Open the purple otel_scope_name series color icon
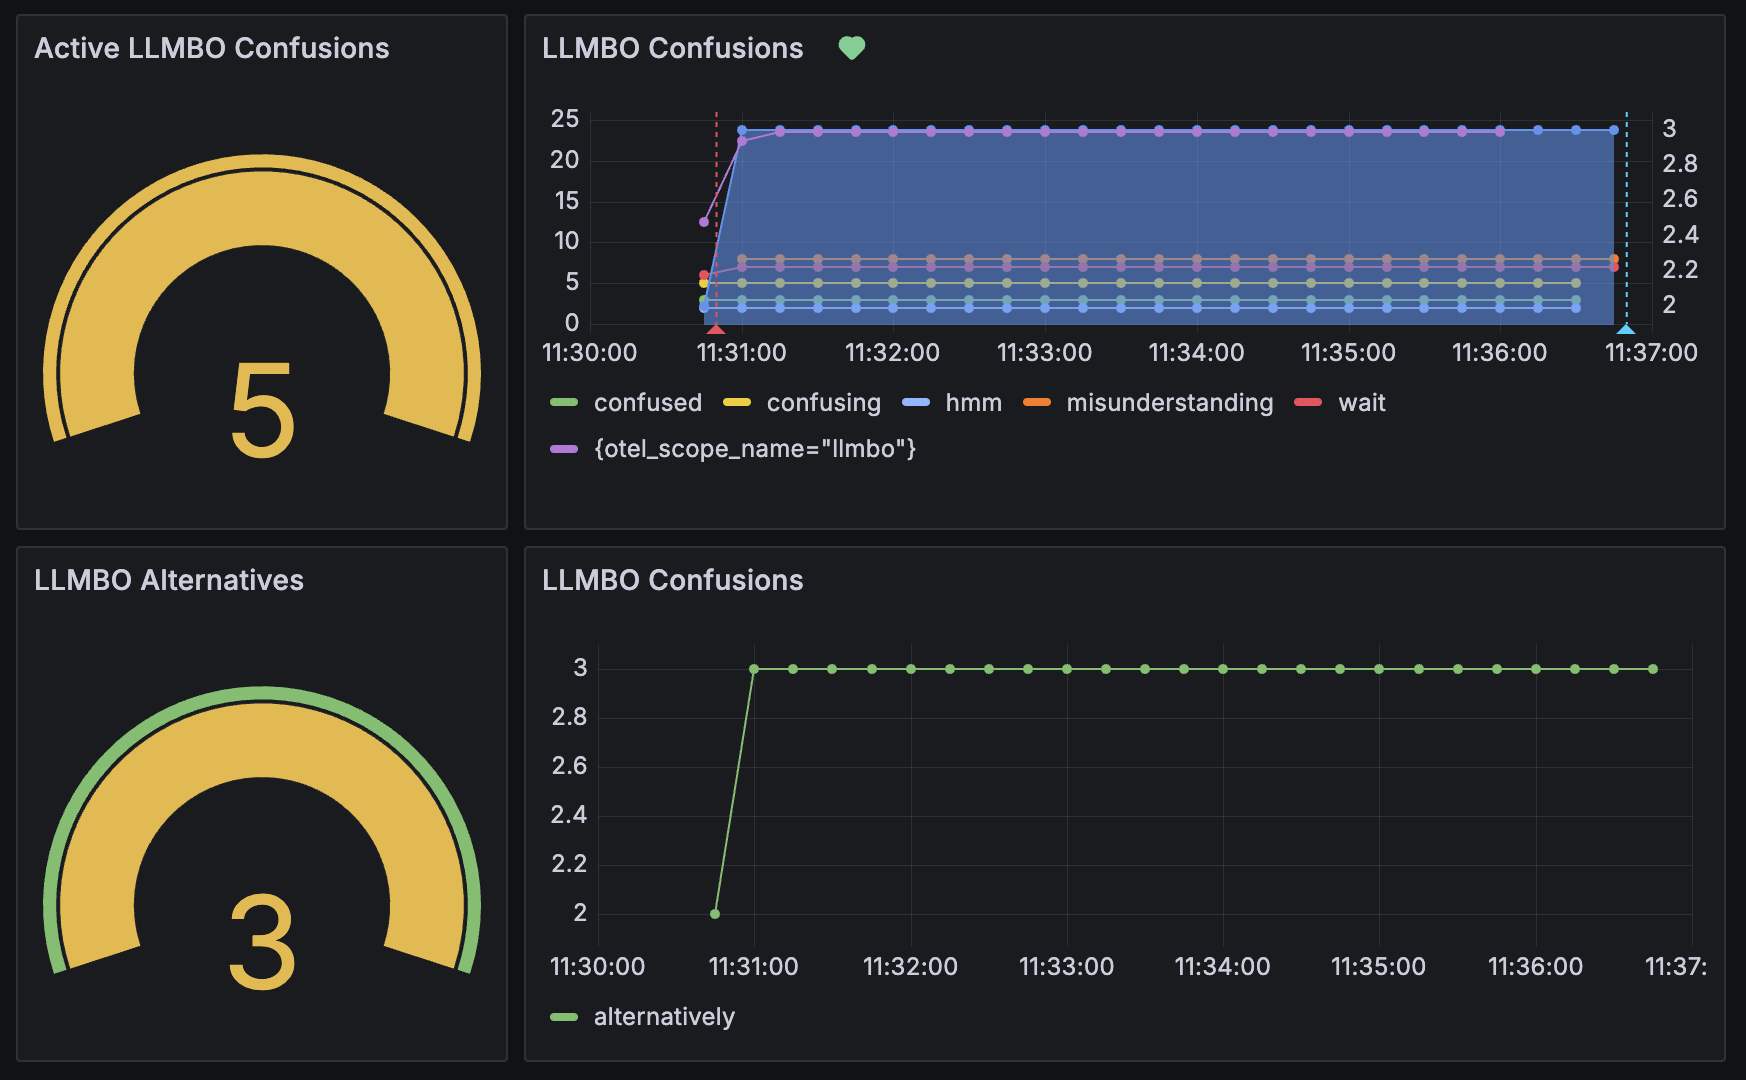Image resolution: width=1746 pixels, height=1080 pixels. [564, 449]
